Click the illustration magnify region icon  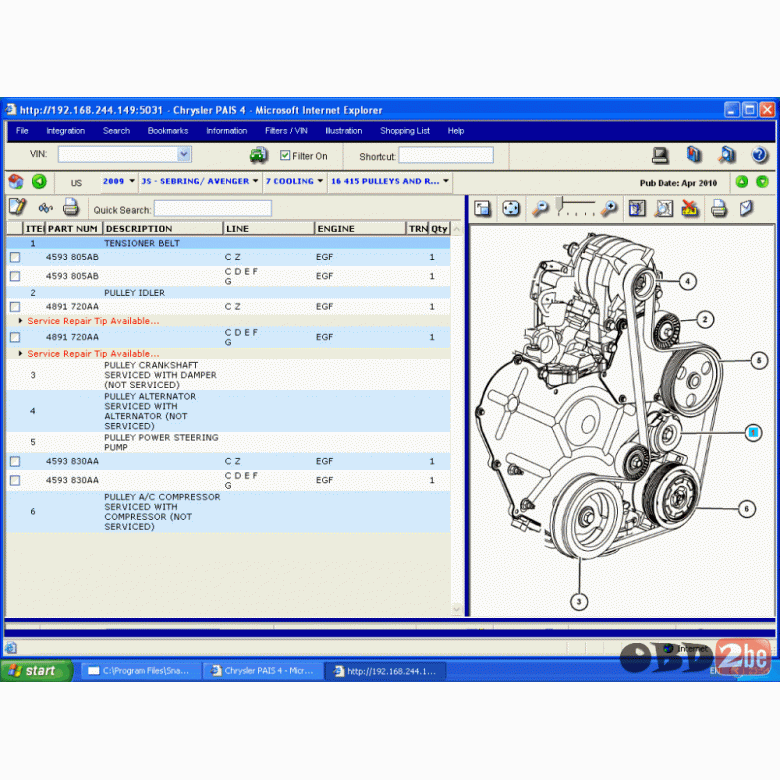click(x=664, y=208)
